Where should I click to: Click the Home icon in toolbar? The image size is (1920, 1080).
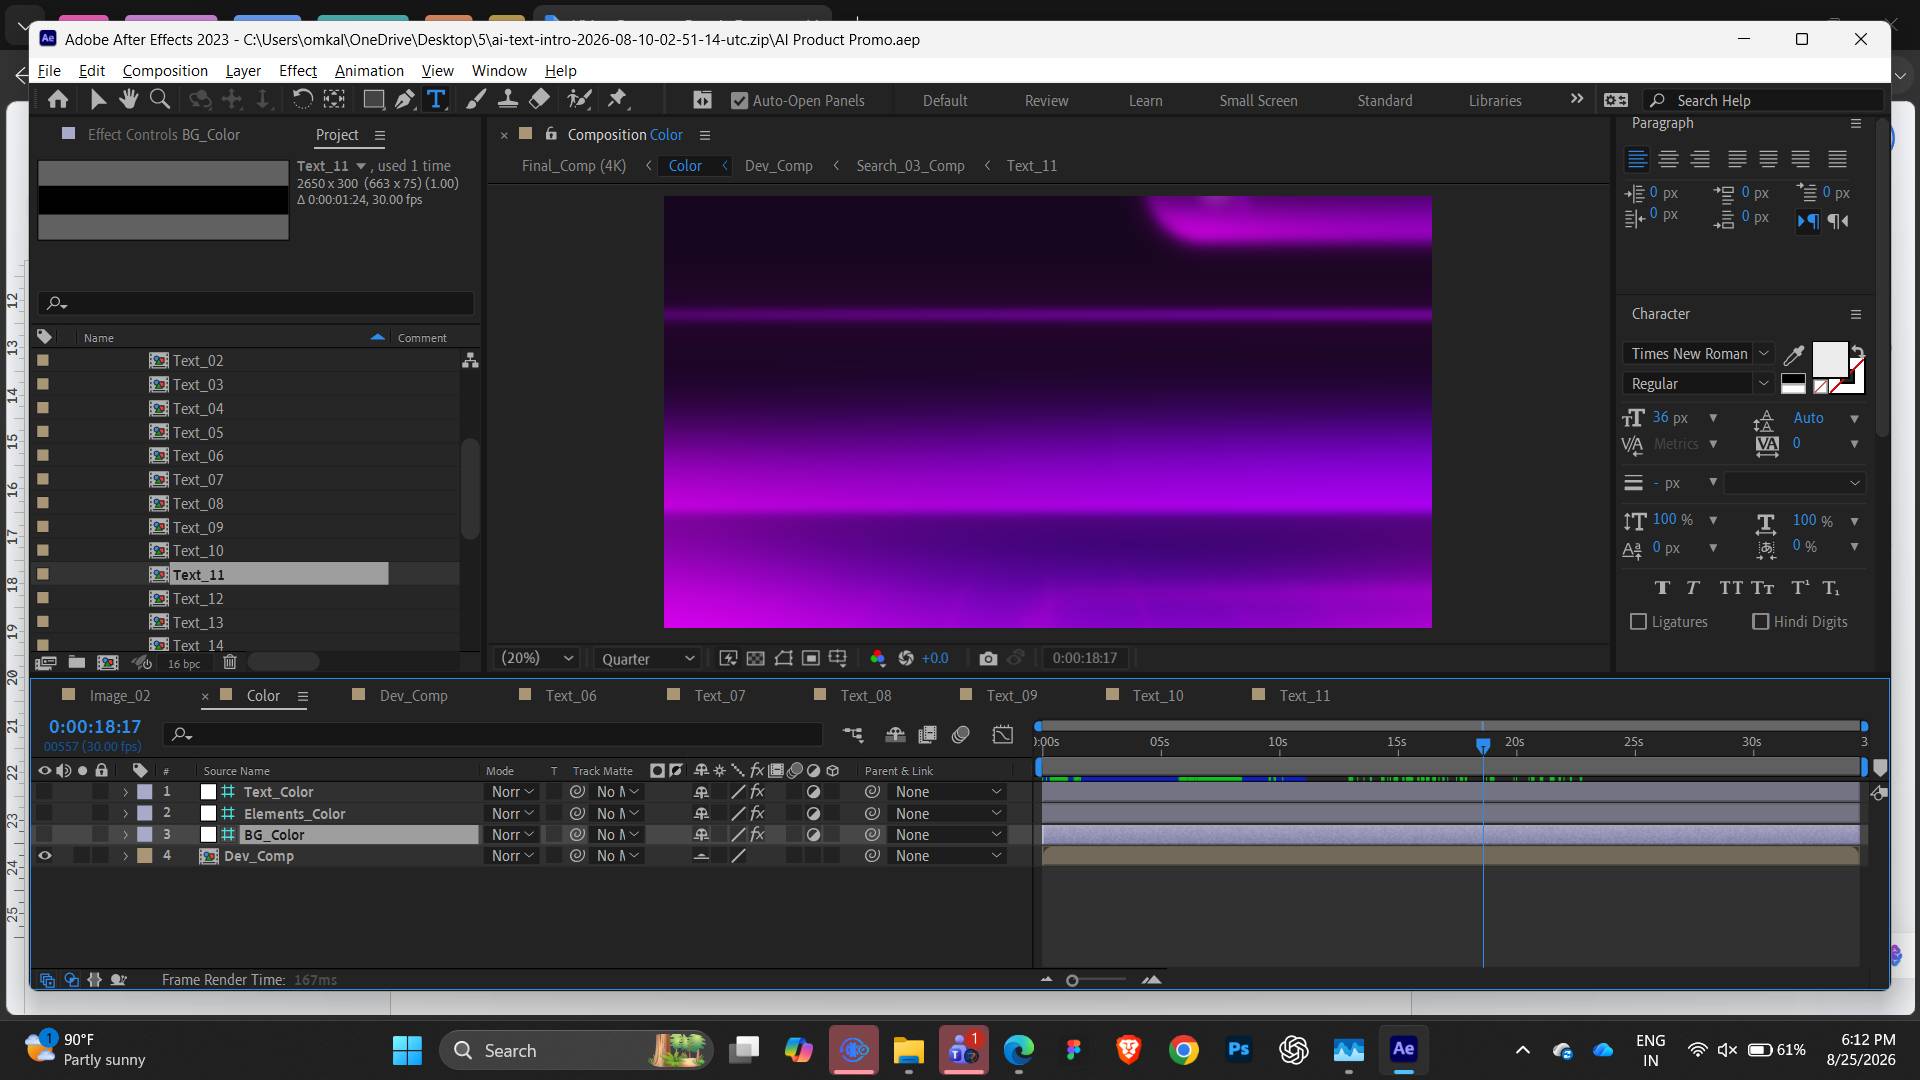(58, 99)
